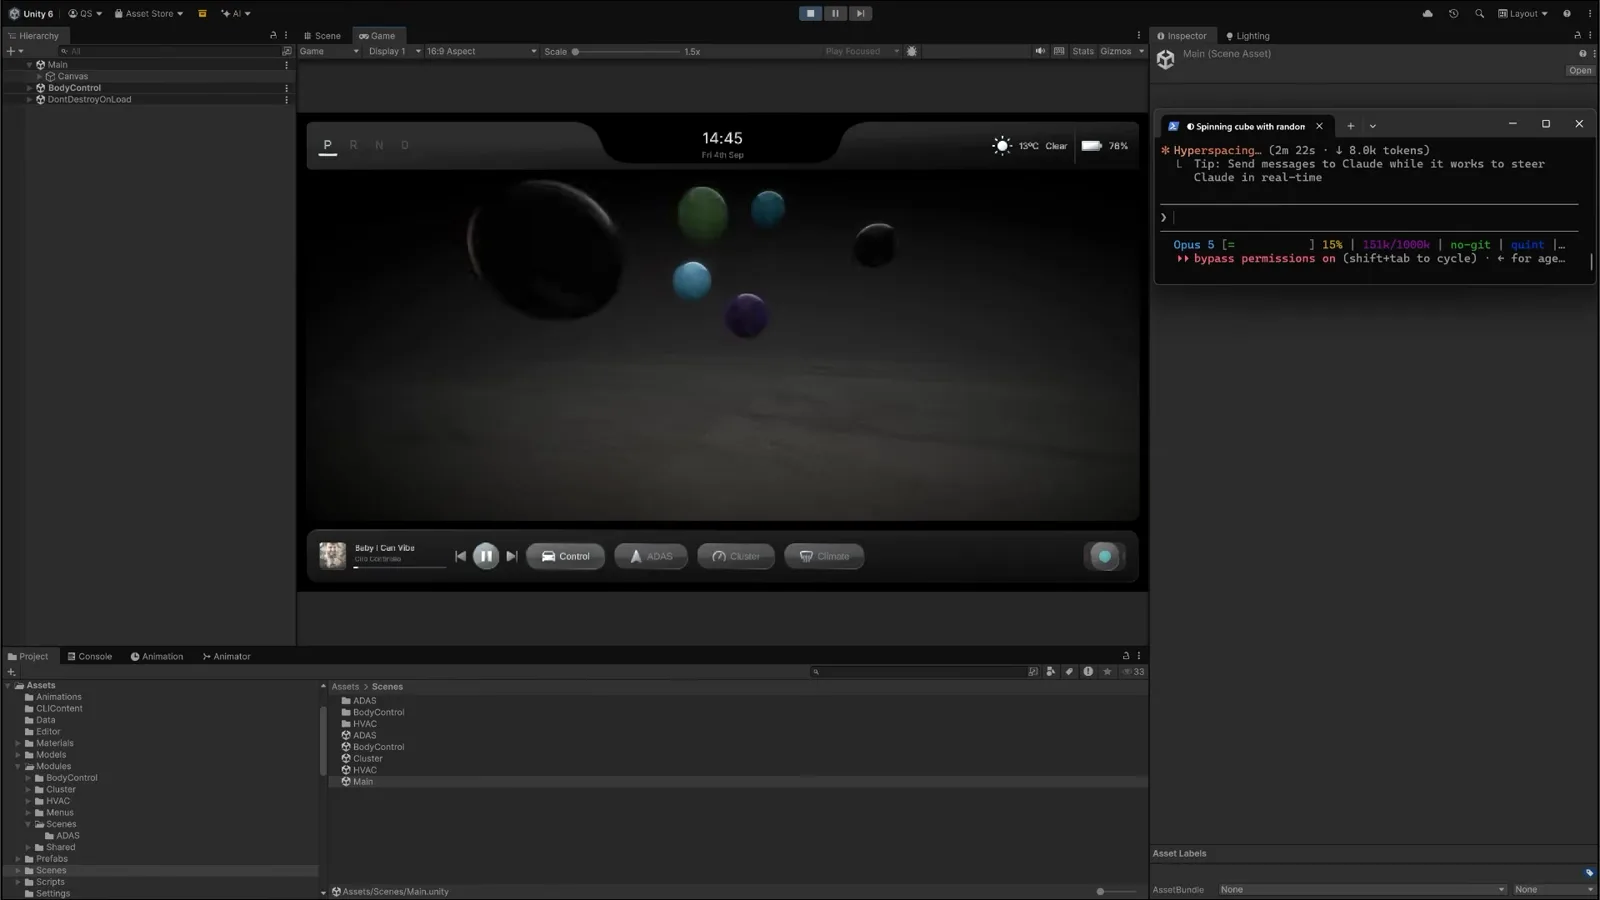Open the 16:9 Aspect dropdown
The width and height of the screenshot is (1600, 900).
(x=481, y=51)
